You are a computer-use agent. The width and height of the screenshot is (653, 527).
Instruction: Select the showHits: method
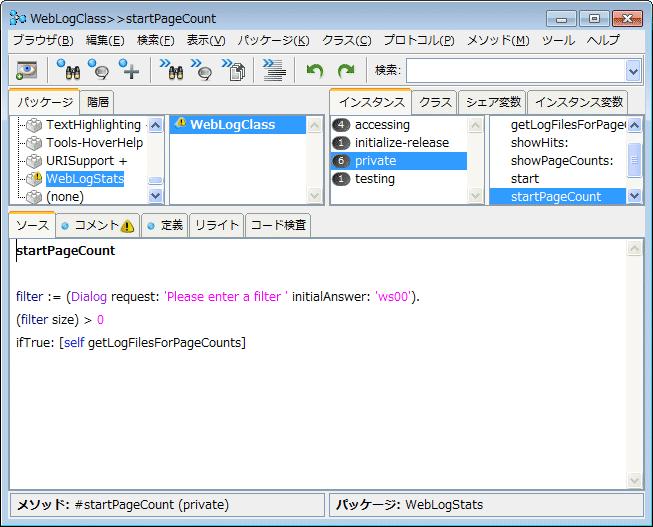(538, 143)
